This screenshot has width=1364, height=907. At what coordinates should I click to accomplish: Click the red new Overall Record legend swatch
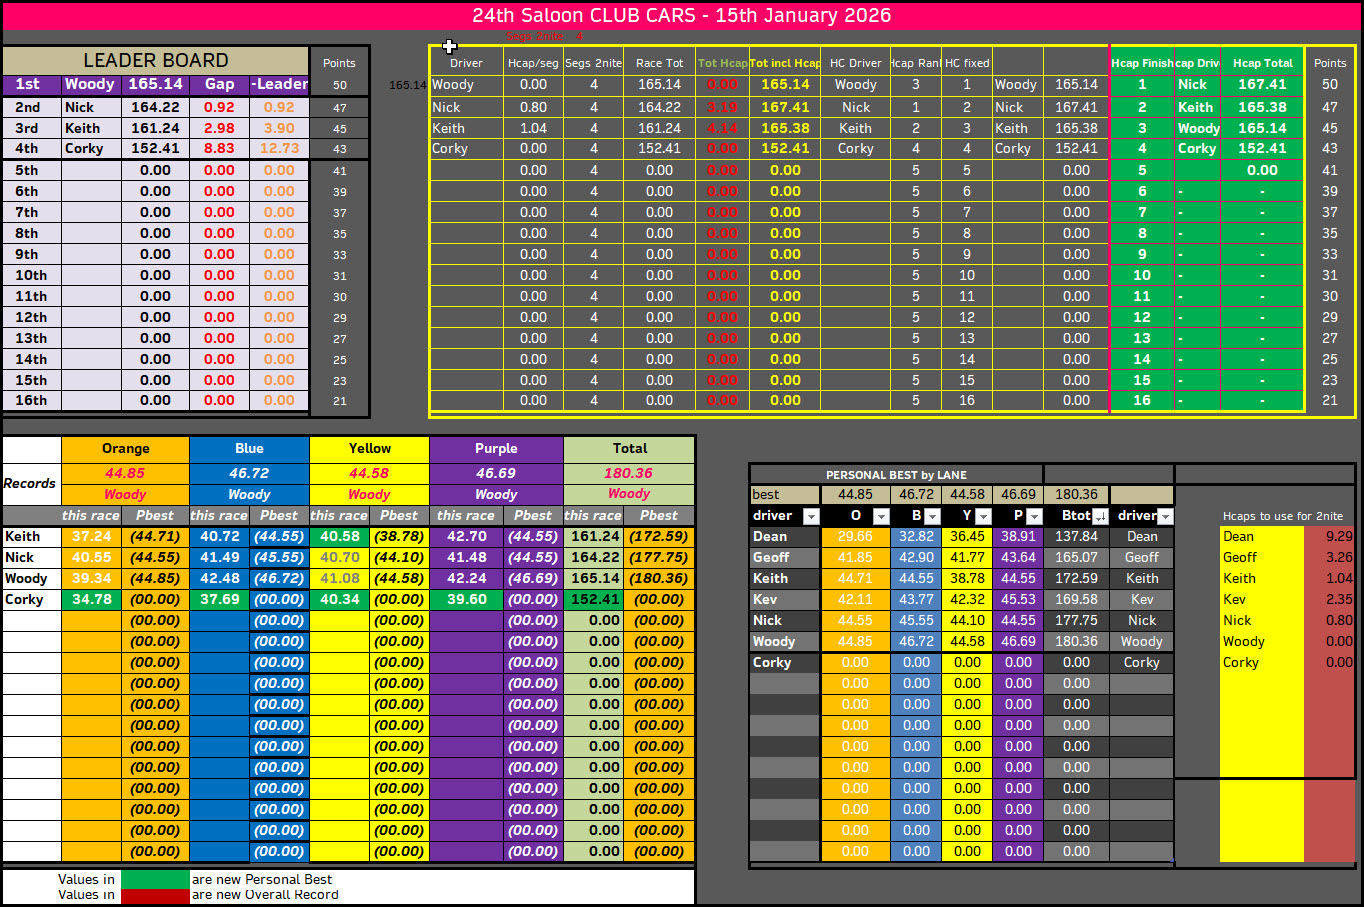pyautogui.click(x=154, y=895)
